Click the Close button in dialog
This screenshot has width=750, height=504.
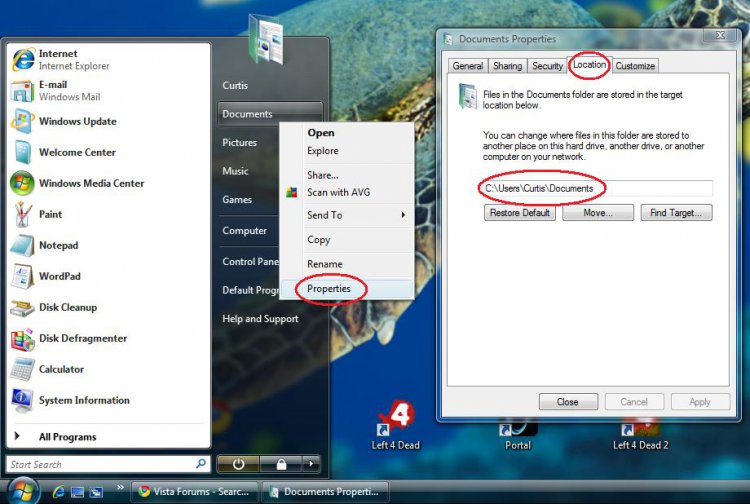[568, 402]
